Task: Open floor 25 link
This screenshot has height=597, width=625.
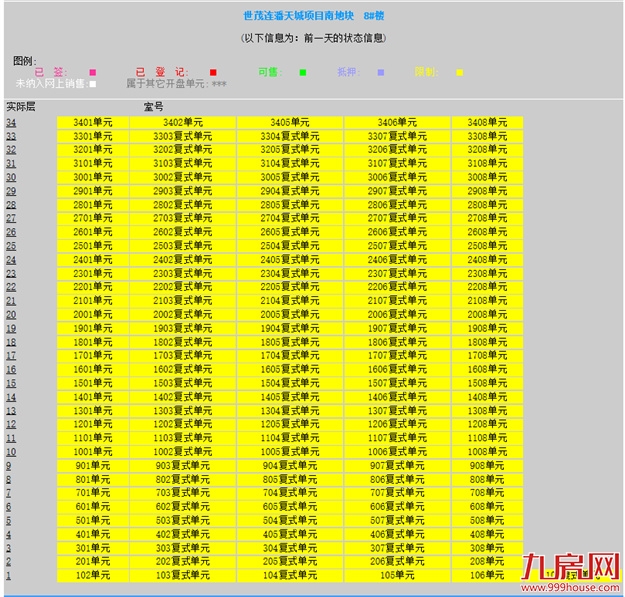Action: 11,246
